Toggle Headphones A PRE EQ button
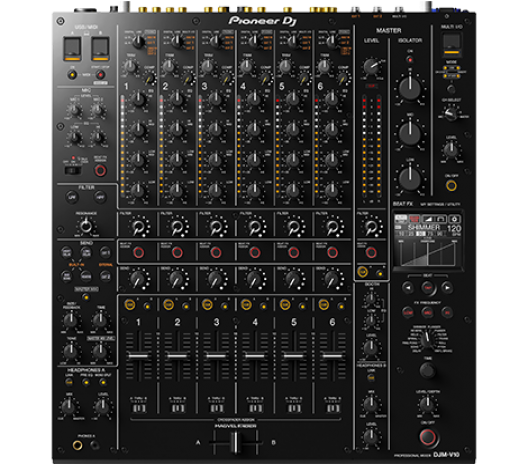Viewport: 528px width, 464px height. coord(86,383)
